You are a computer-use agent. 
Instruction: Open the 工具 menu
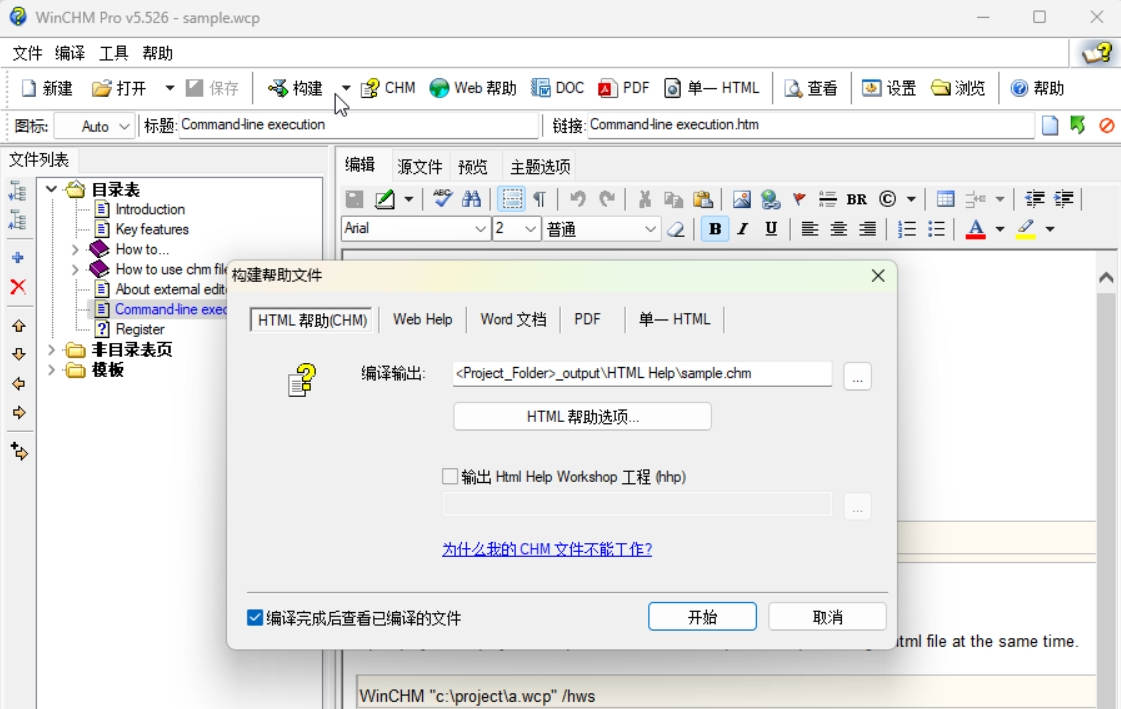[113, 53]
